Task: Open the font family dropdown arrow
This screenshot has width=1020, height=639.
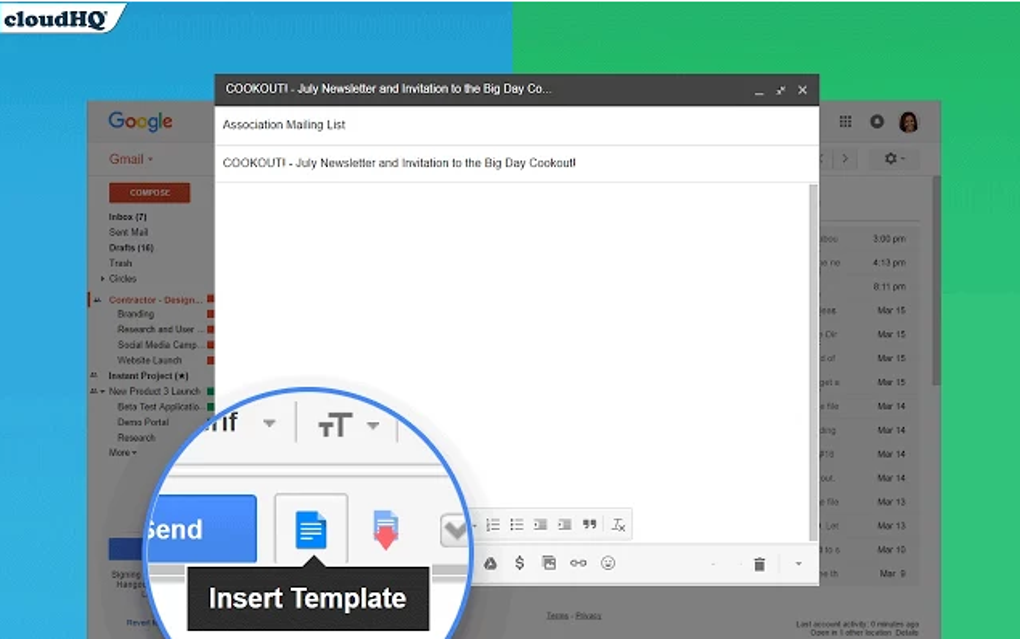Action: click(x=269, y=424)
